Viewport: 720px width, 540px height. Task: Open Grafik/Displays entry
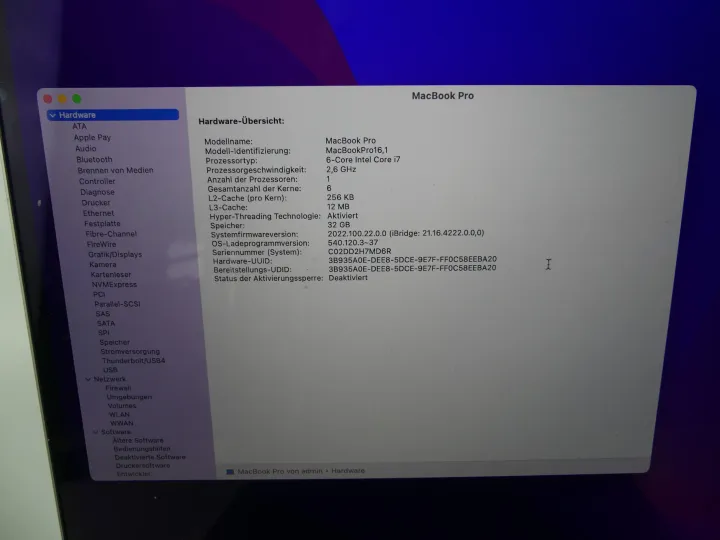tap(115, 254)
